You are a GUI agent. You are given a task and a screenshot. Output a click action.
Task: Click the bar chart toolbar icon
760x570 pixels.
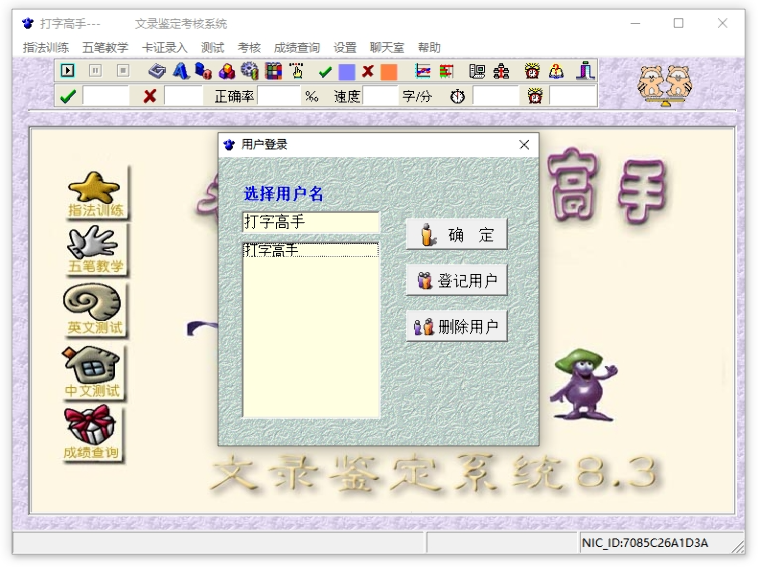446,71
